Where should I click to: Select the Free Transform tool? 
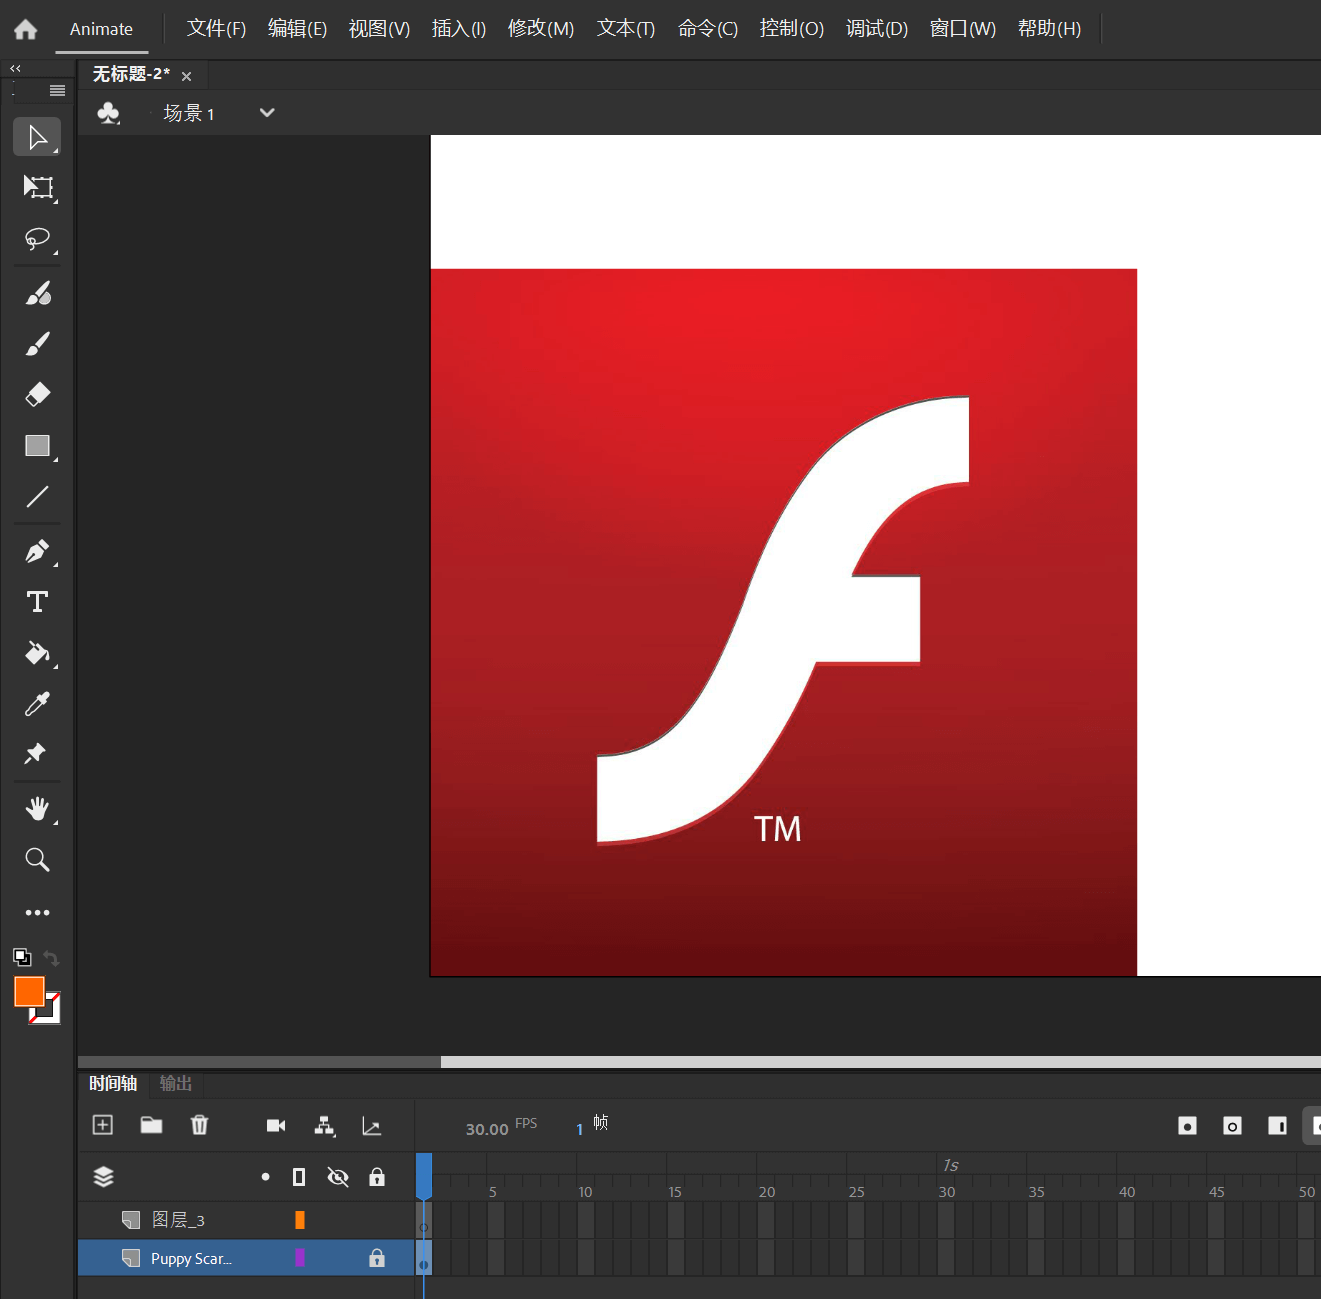37,187
